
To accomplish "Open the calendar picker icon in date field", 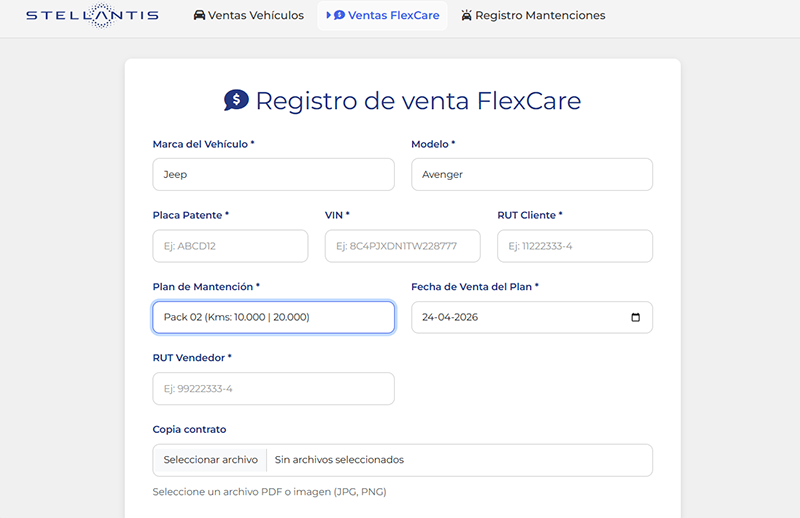I will [x=636, y=318].
